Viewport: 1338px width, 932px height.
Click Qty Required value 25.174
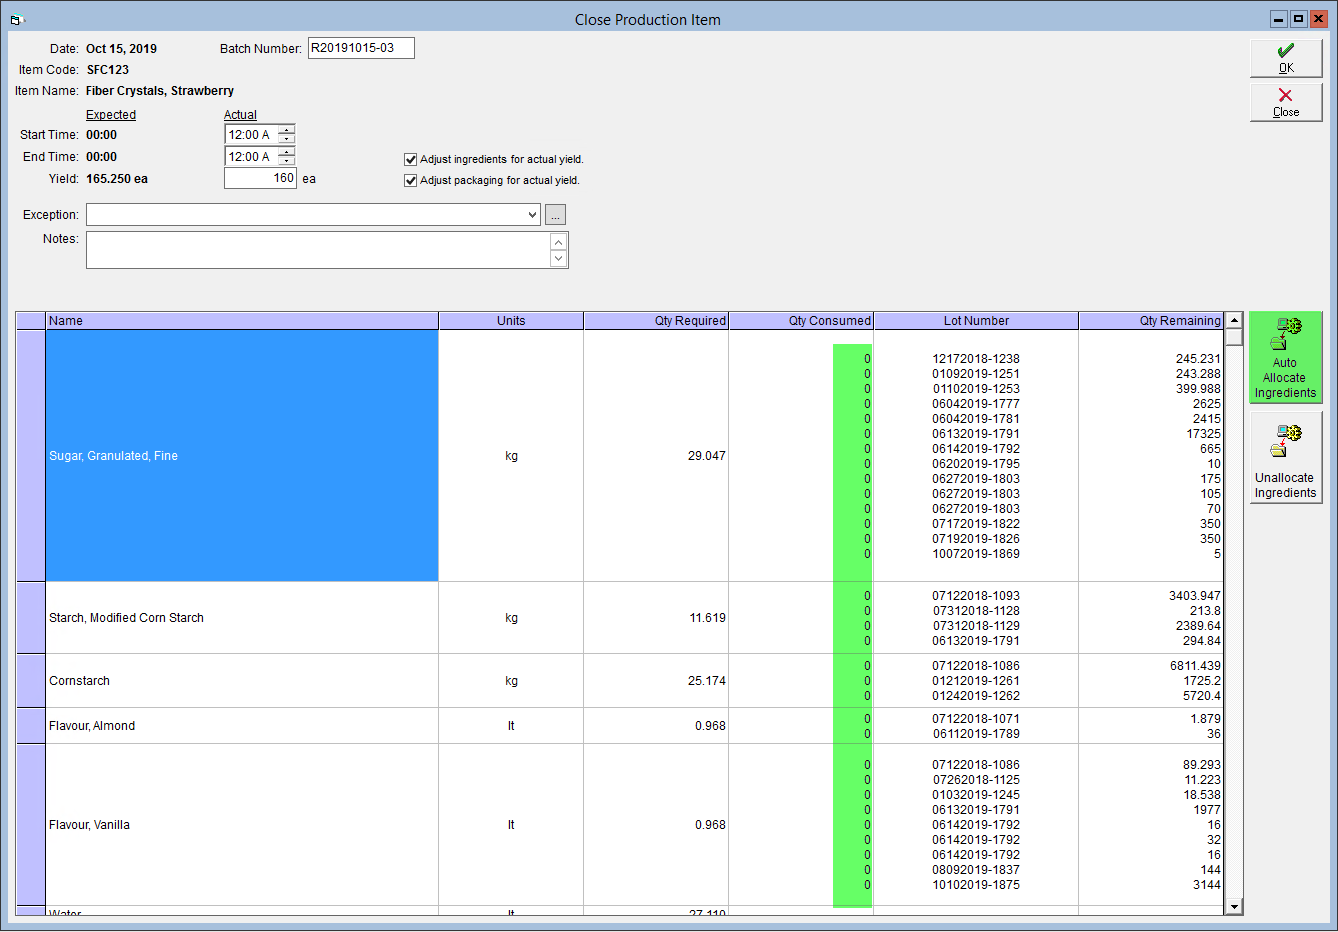click(706, 681)
